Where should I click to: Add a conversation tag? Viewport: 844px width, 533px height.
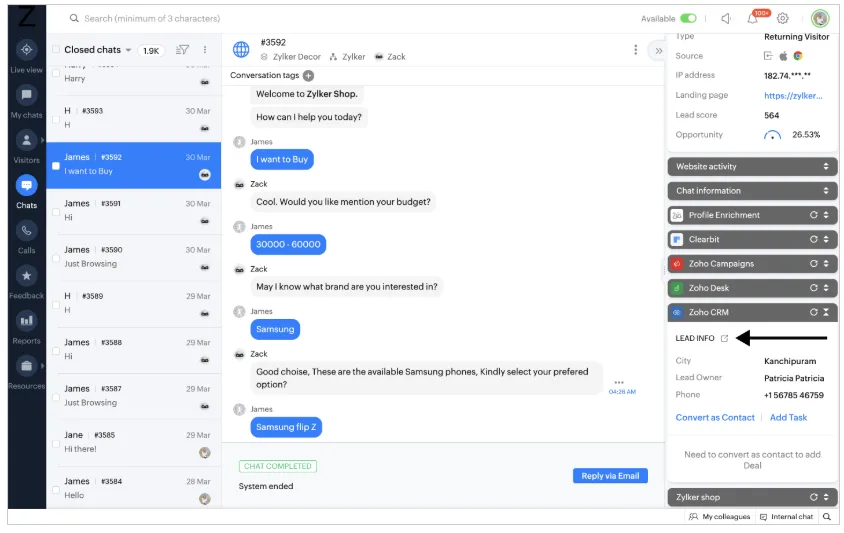coord(308,76)
